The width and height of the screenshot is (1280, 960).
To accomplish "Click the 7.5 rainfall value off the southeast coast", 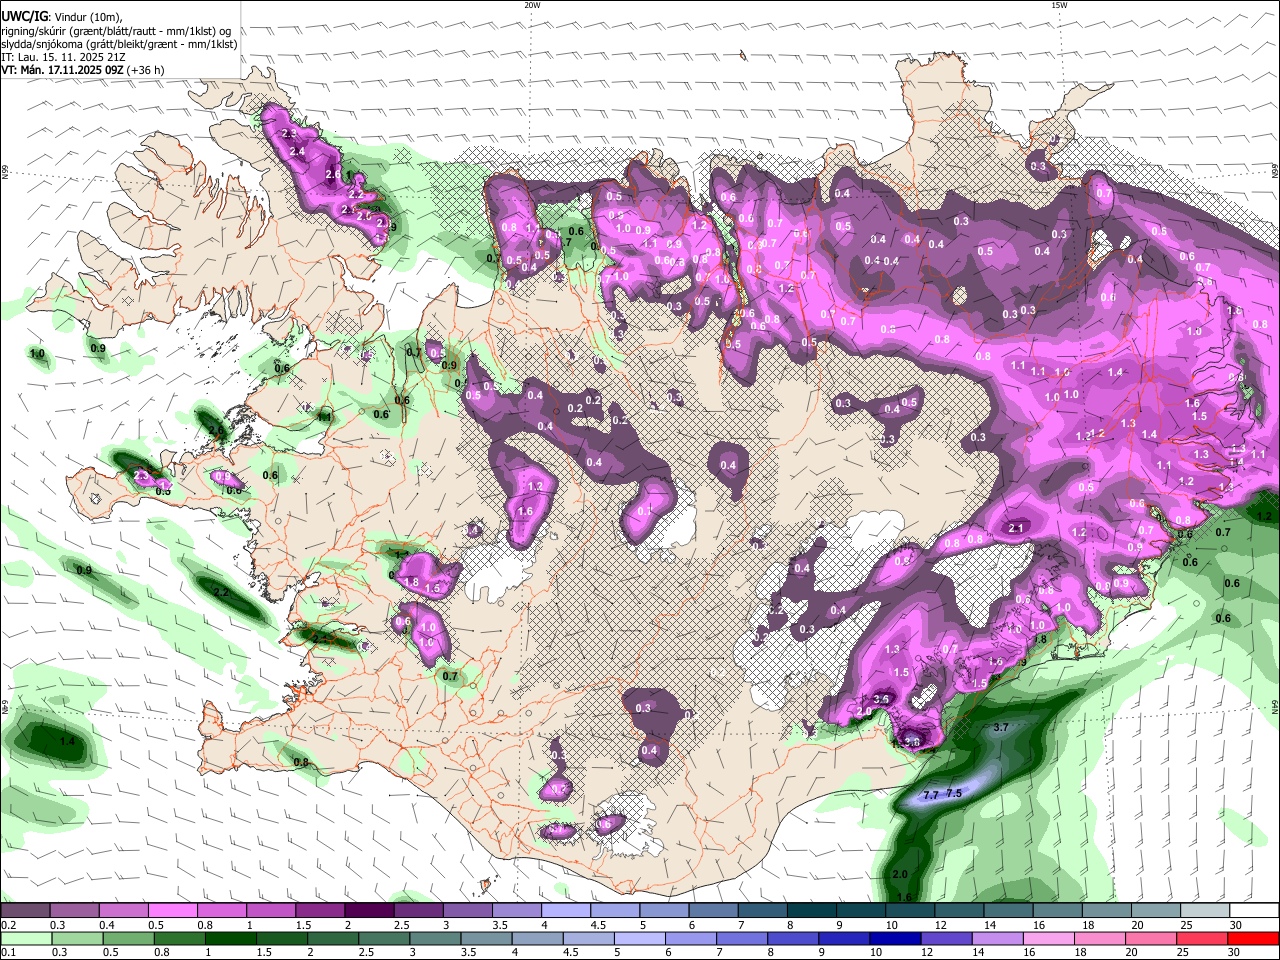I will [x=954, y=793].
